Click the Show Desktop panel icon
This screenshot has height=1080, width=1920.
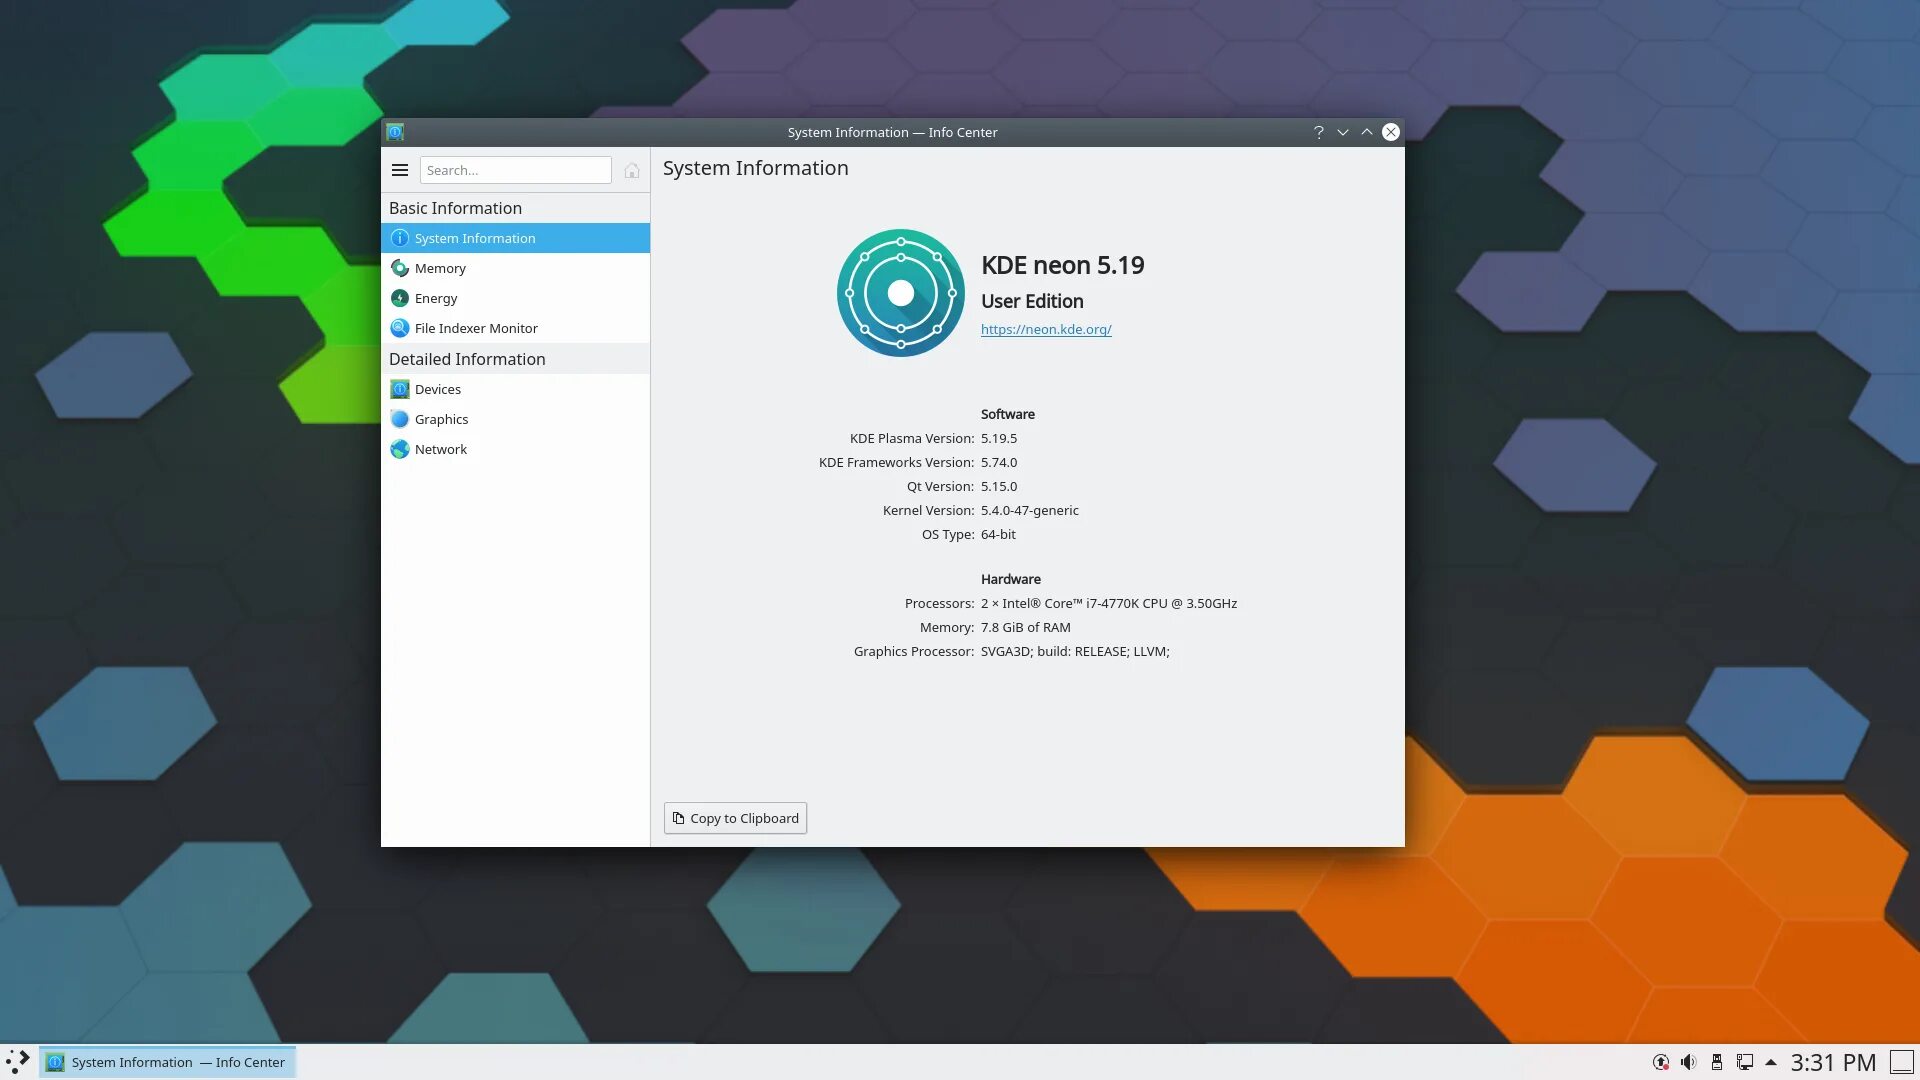click(1902, 1062)
